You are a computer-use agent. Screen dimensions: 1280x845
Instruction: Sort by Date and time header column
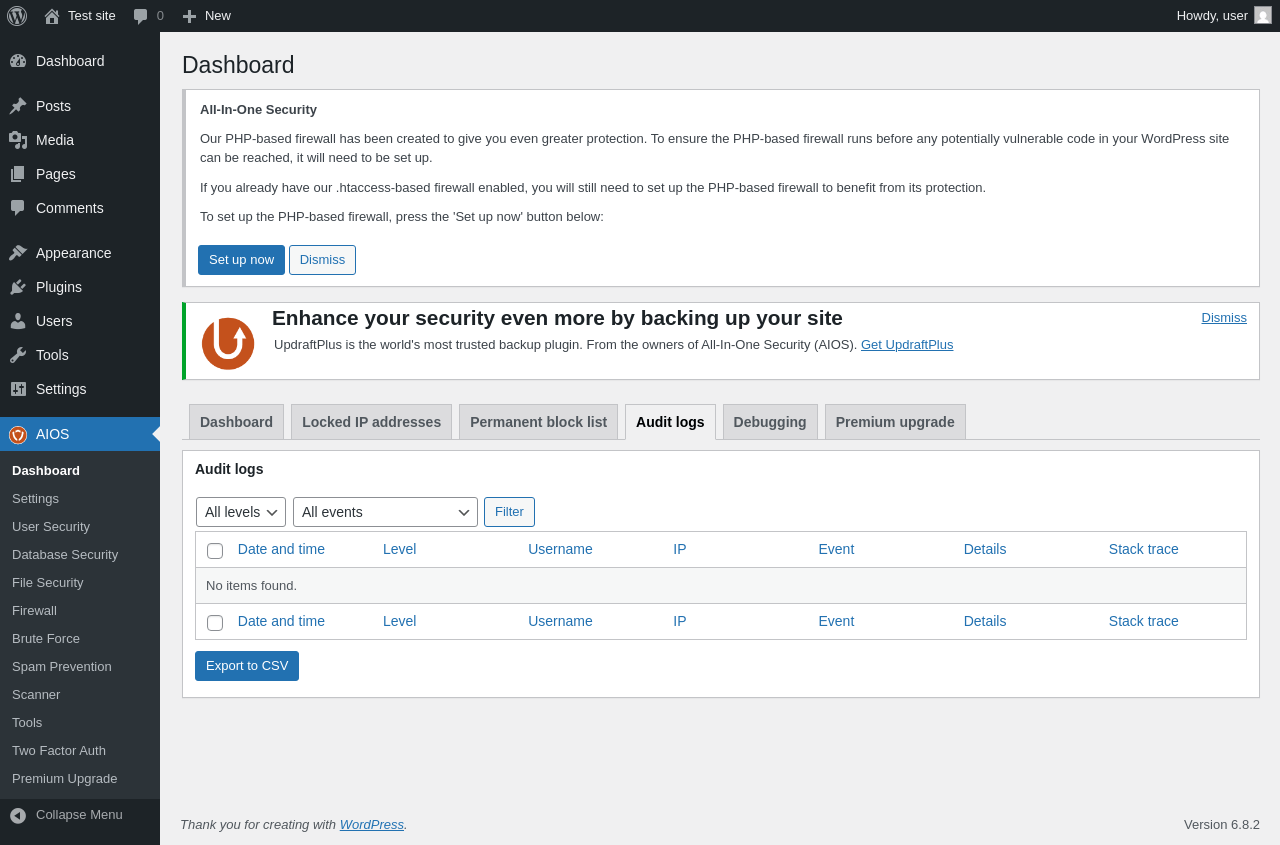pyautogui.click(x=281, y=549)
